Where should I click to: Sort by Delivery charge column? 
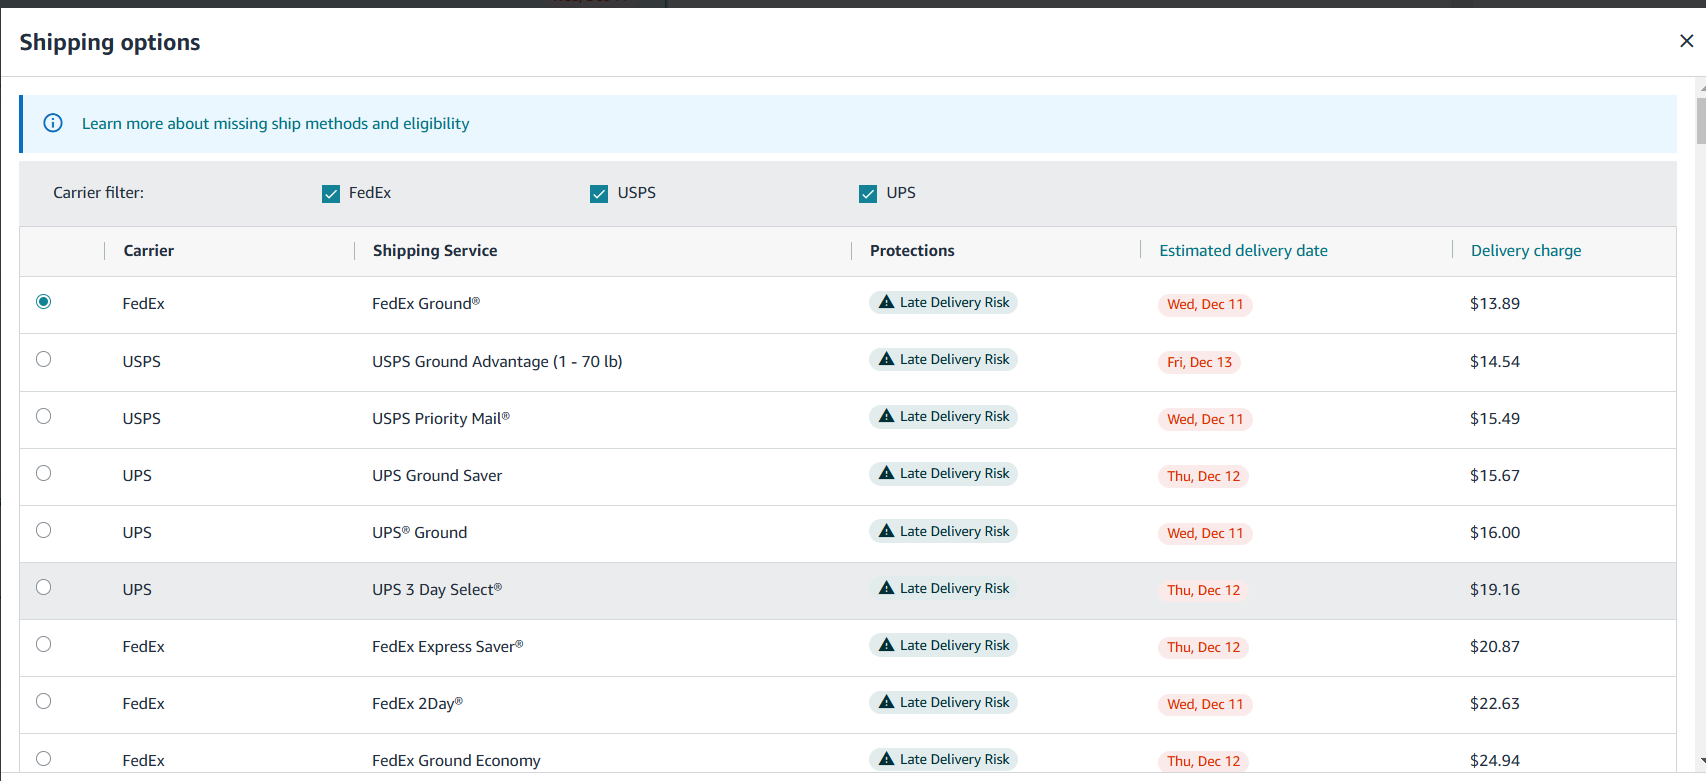[x=1526, y=251]
